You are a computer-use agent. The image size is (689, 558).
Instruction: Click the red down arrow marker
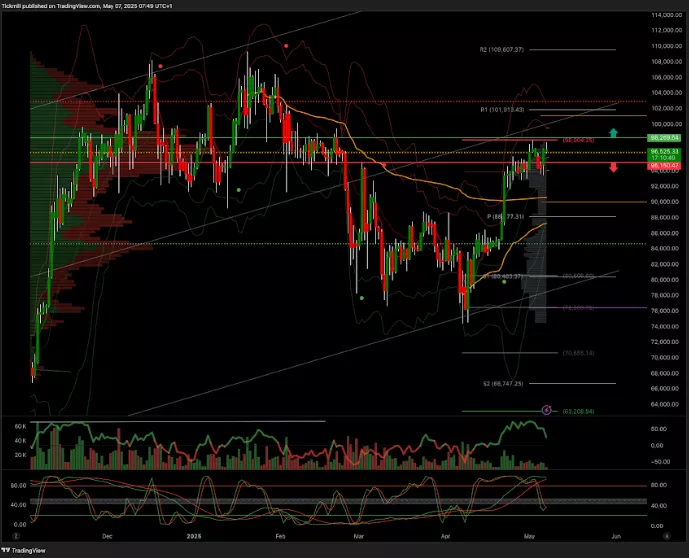click(613, 166)
